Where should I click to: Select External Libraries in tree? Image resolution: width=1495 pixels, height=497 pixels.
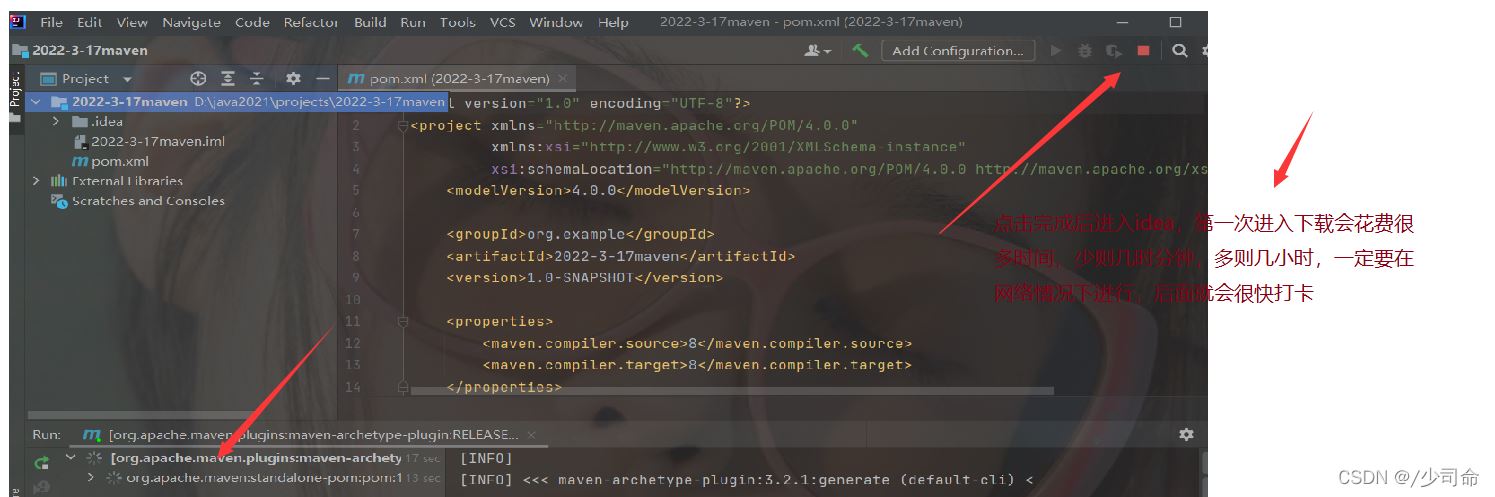pos(117,181)
